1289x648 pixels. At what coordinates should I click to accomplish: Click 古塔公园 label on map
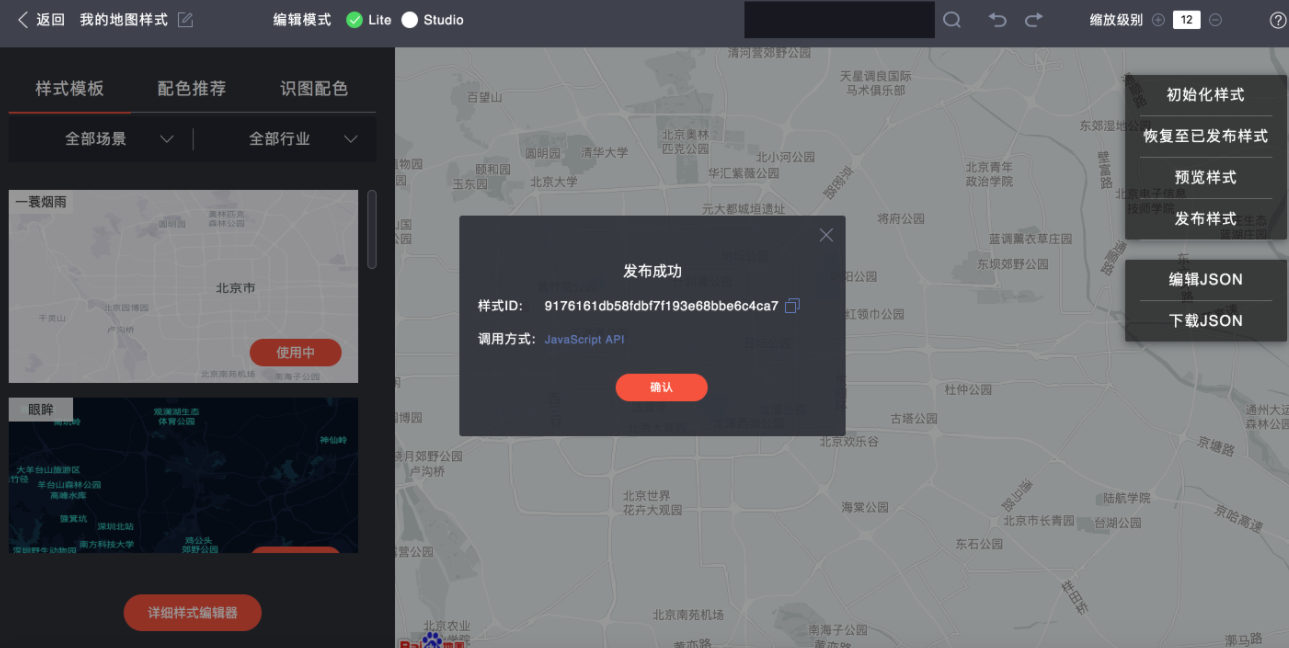(x=914, y=418)
